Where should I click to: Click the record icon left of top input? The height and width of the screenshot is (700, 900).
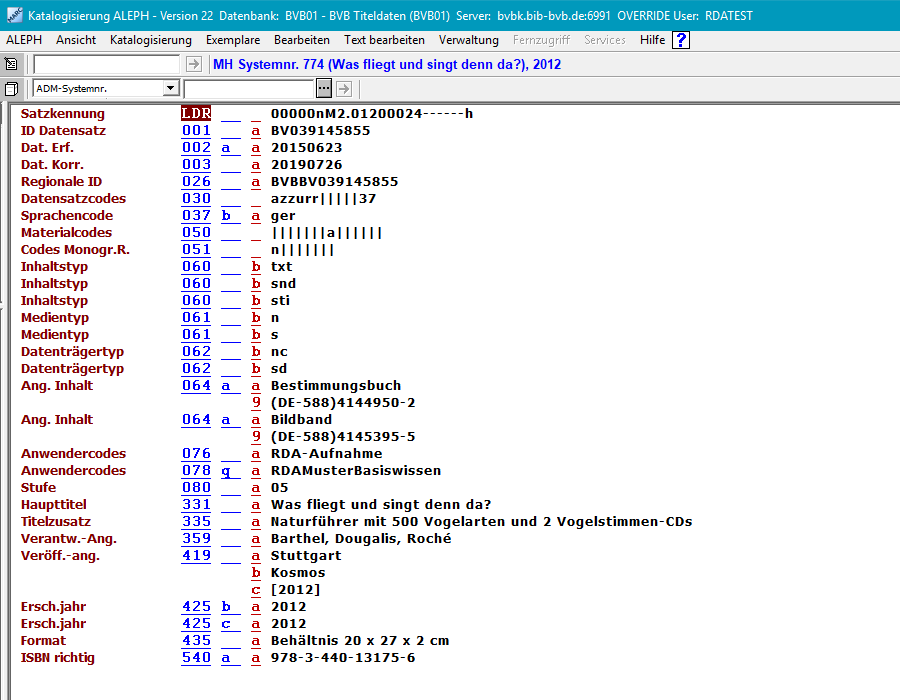coord(12,64)
